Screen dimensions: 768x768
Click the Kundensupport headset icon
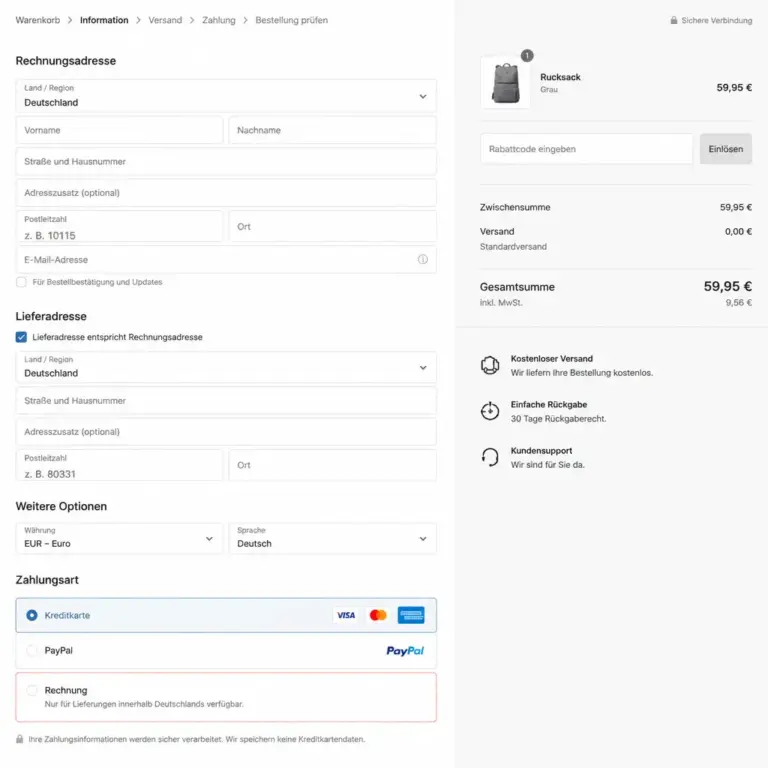coord(490,457)
